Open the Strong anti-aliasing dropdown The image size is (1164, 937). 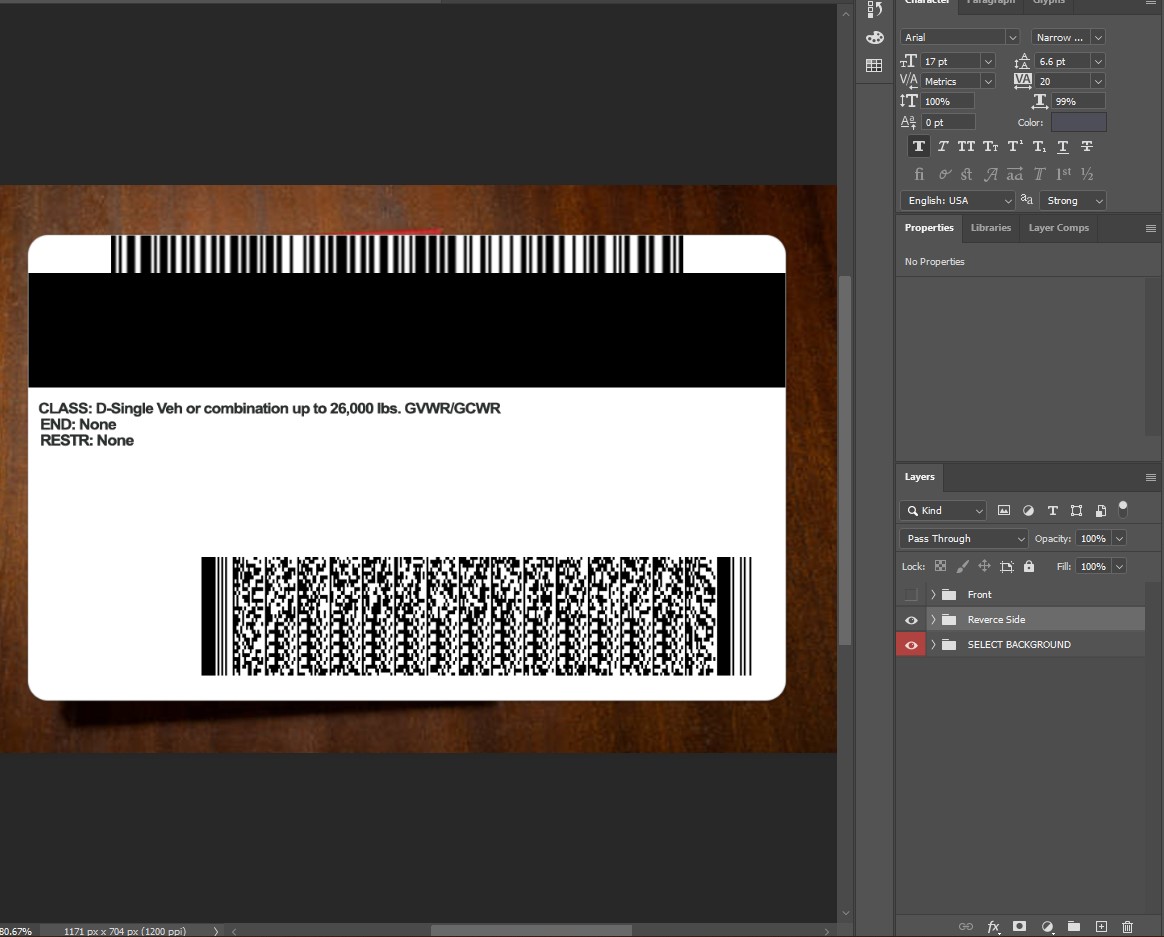coord(1073,200)
